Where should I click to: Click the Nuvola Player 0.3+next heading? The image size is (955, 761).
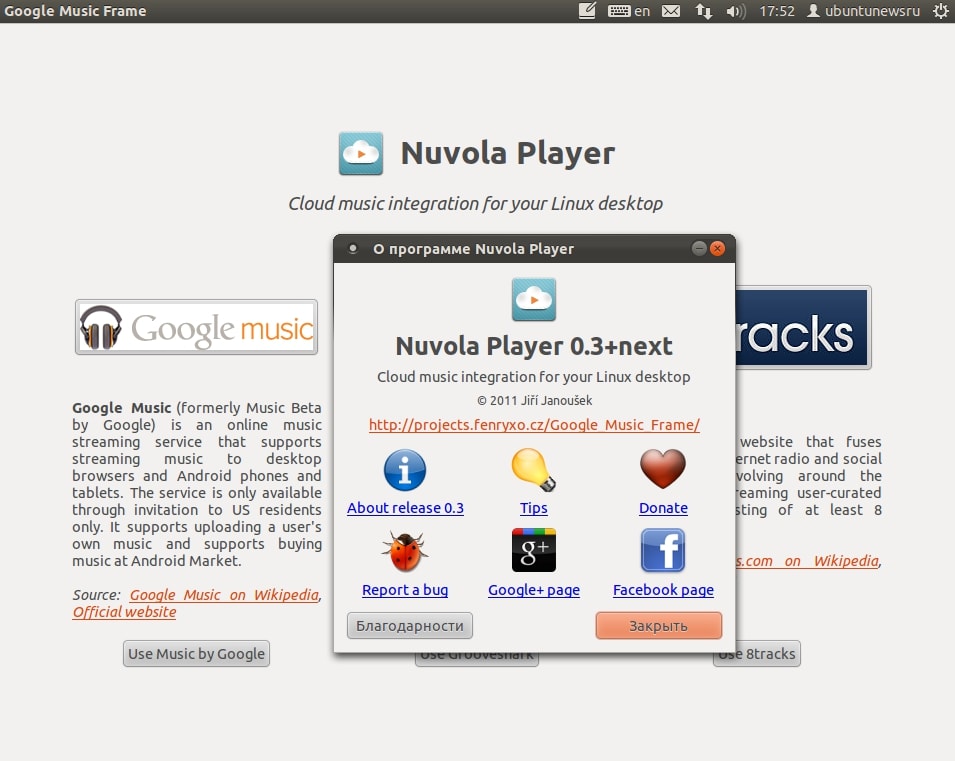coord(534,346)
